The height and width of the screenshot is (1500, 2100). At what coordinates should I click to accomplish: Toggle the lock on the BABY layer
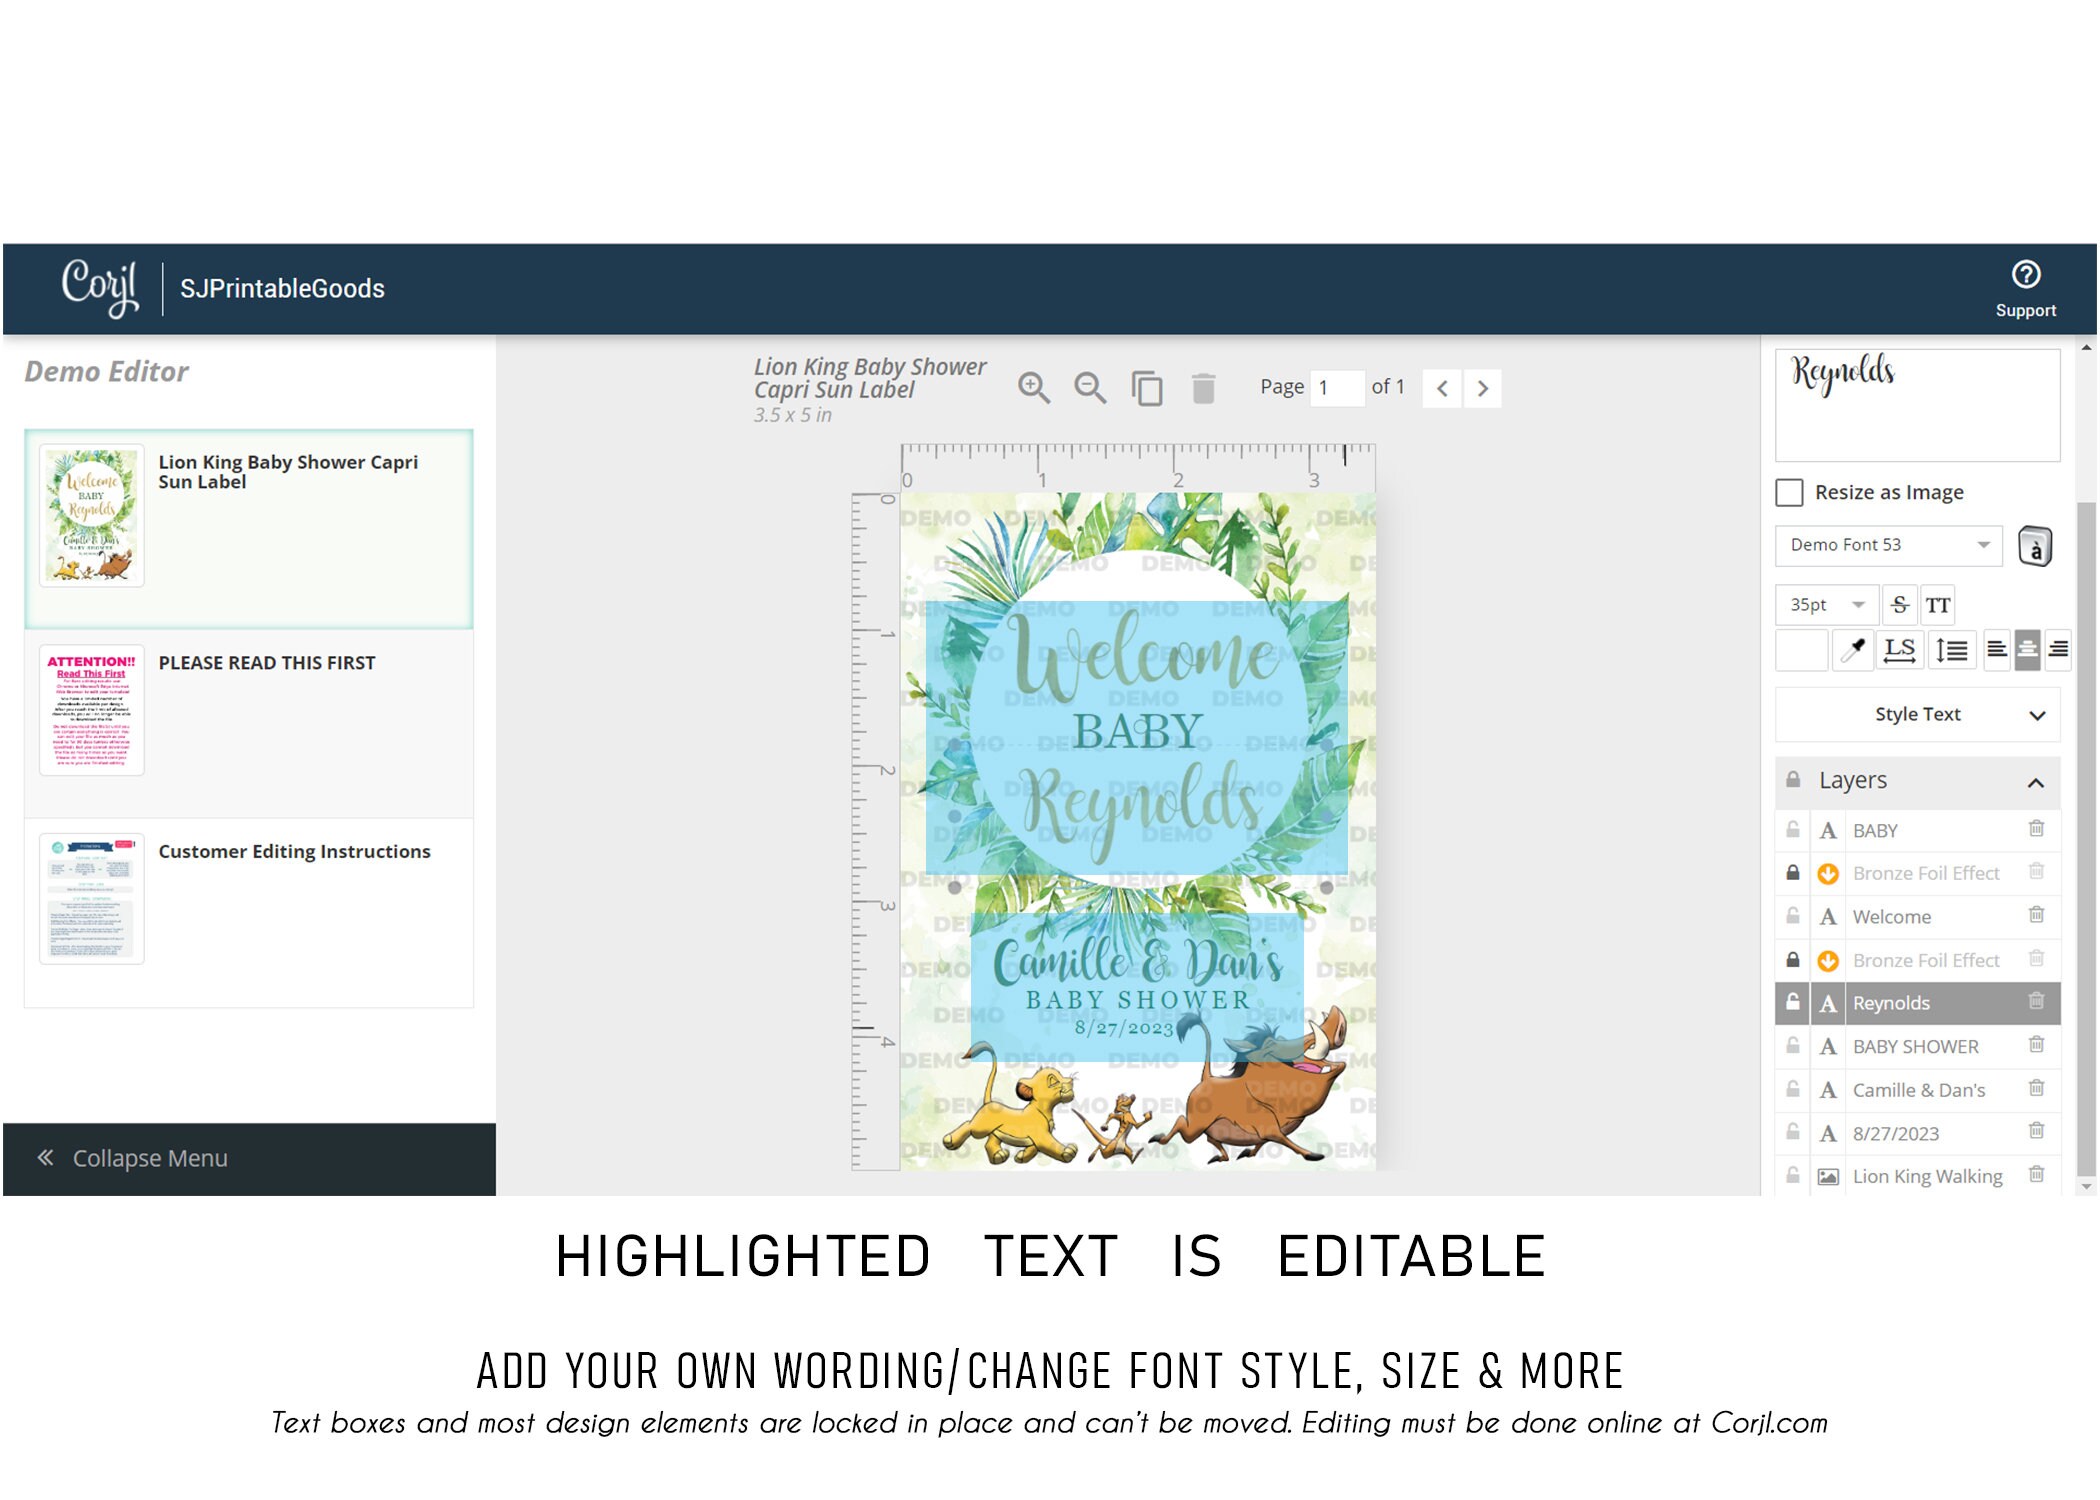[x=1793, y=830]
